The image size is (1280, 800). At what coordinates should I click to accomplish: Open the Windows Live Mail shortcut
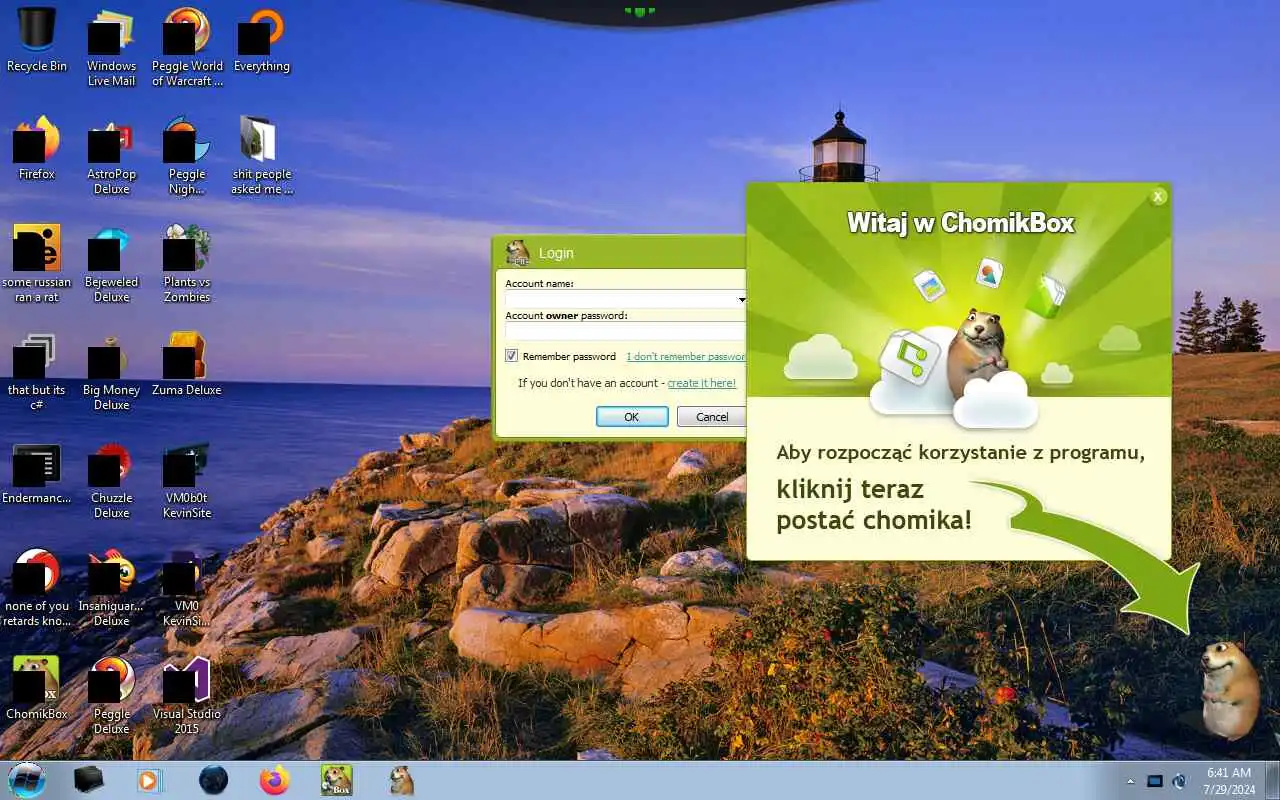coord(111,47)
